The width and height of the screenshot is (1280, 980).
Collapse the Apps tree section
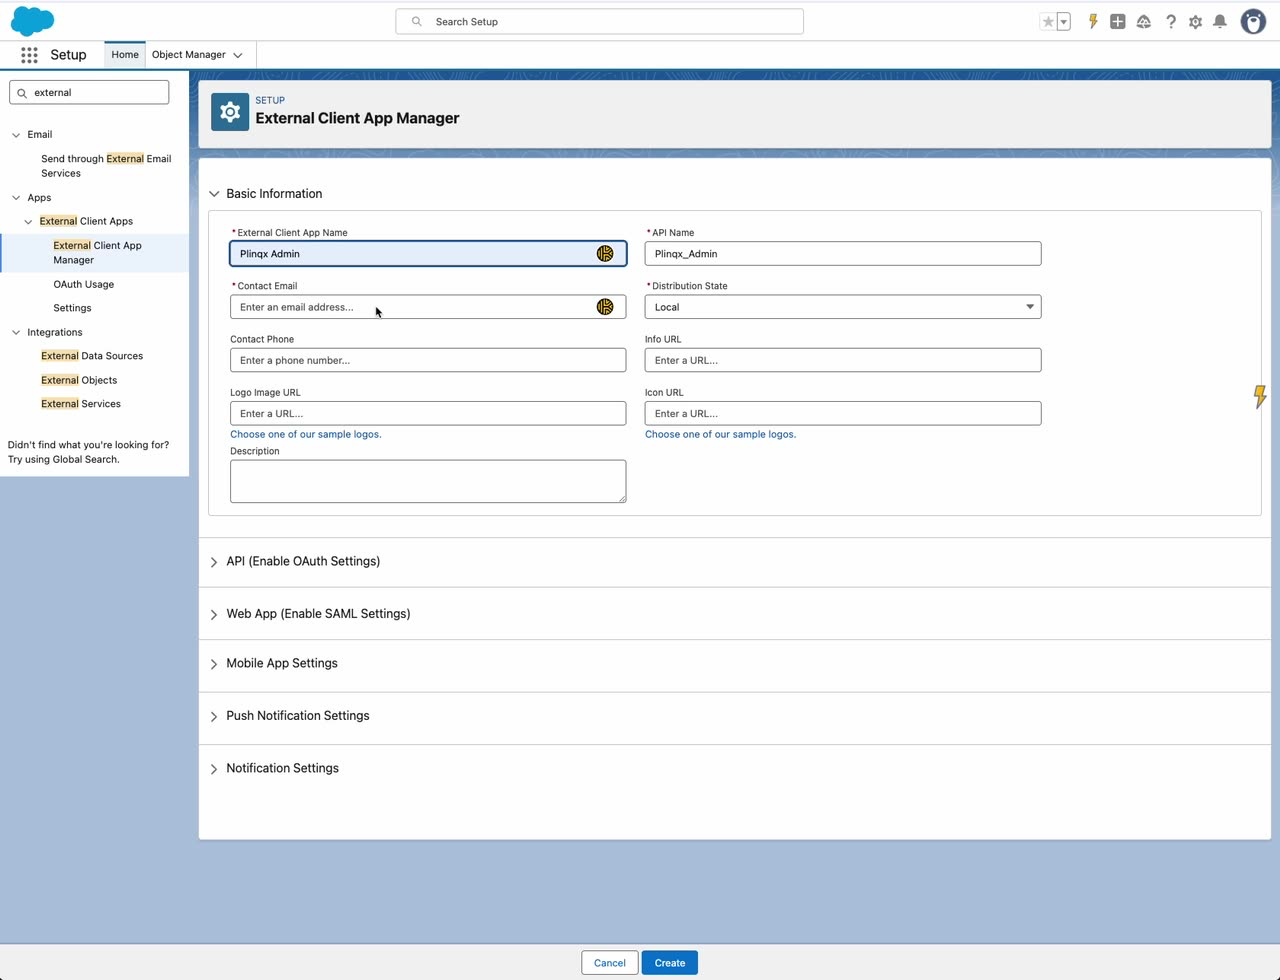click(16, 198)
